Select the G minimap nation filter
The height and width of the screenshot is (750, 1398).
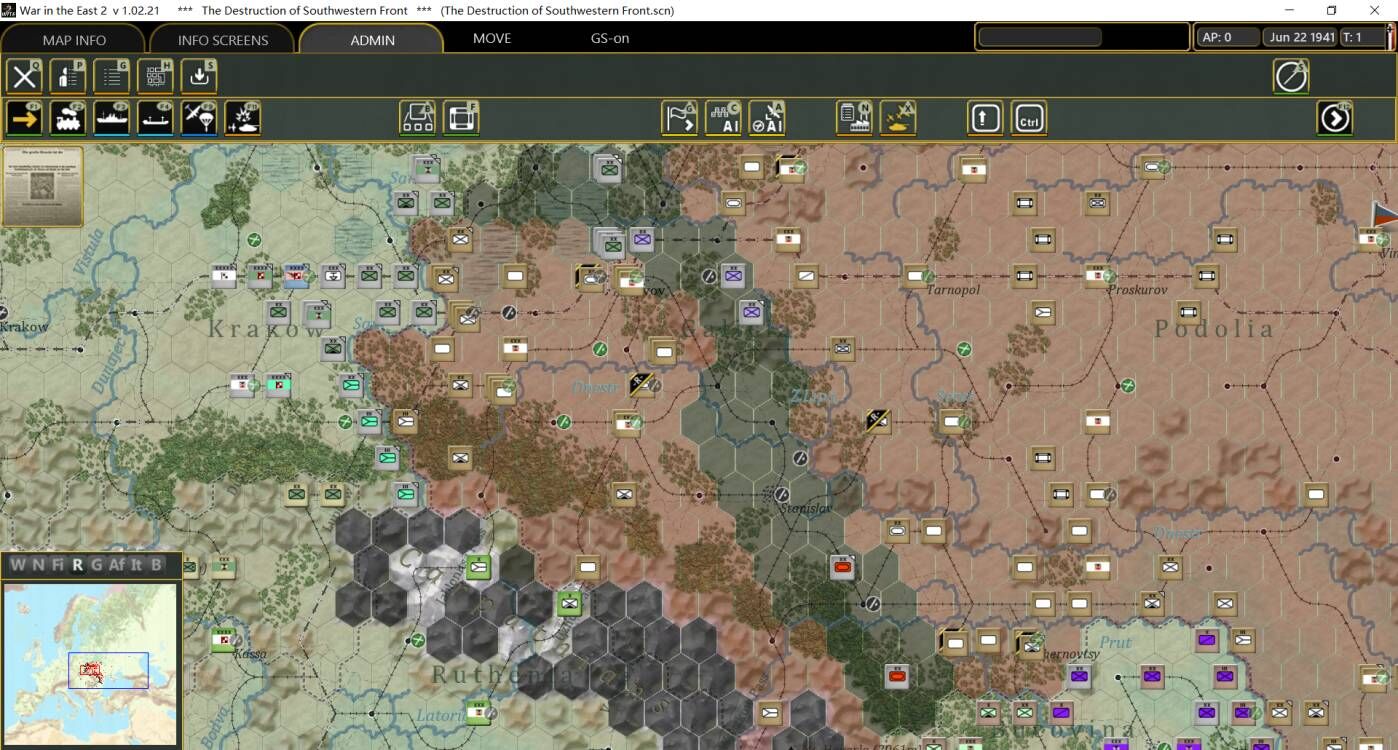(x=96, y=564)
